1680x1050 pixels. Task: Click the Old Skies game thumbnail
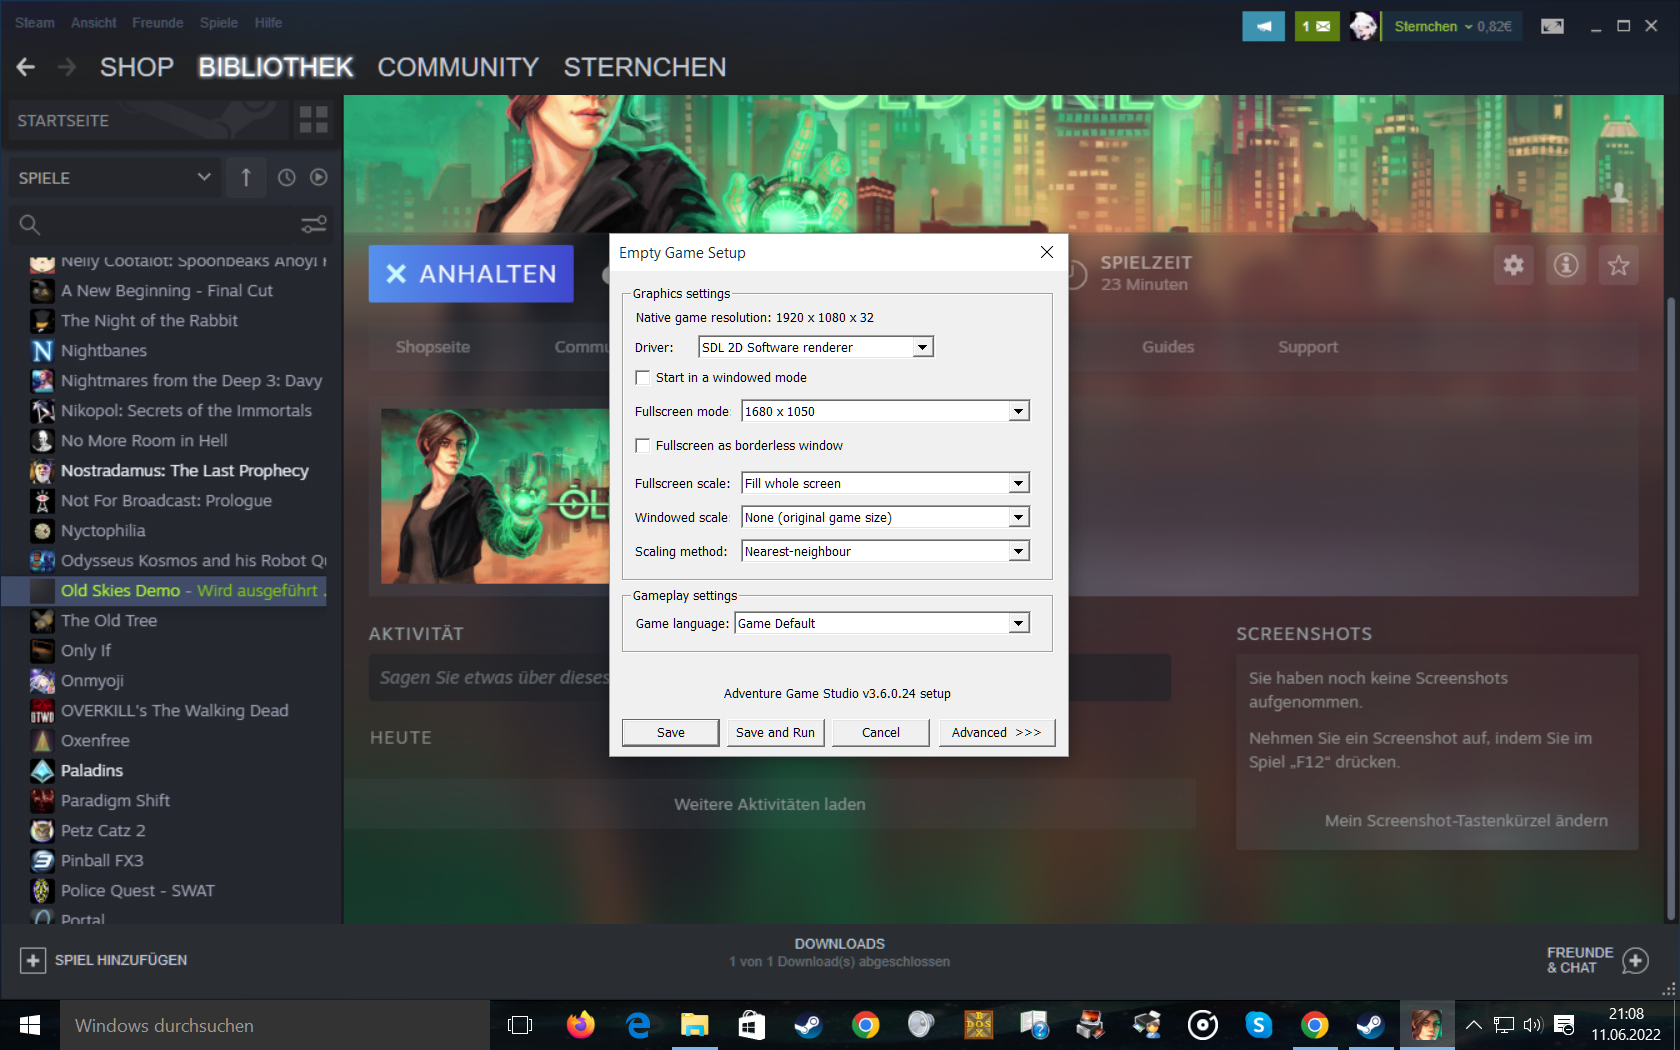coord(495,496)
